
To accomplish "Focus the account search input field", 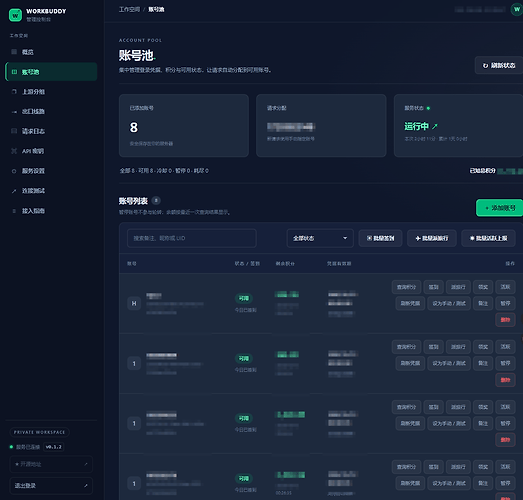I will point(192,238).
